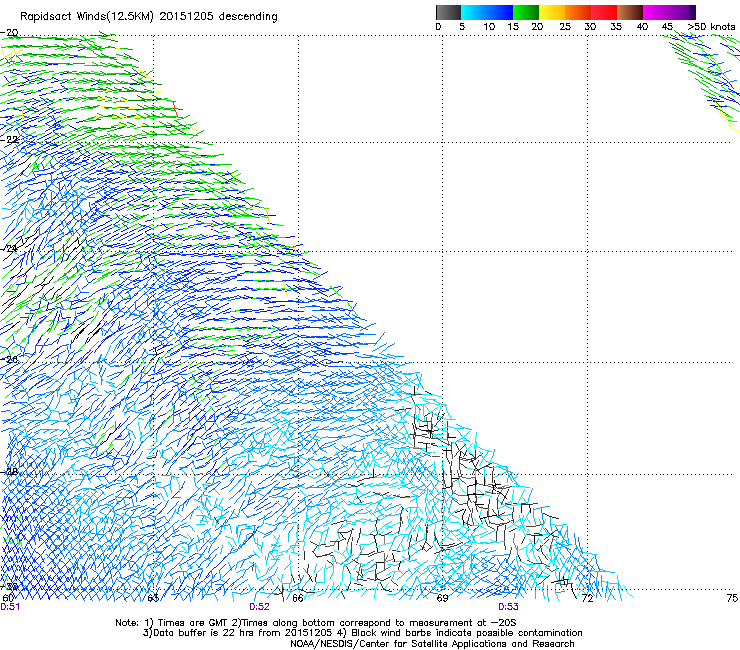Click longitude label '75' on bottom axis
The height and width of the screenshot is (650, 740).
tap(732, 598)
